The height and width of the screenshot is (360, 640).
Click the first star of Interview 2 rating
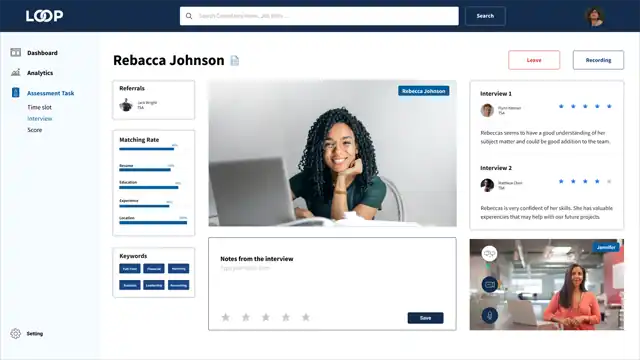coord(561,181)
